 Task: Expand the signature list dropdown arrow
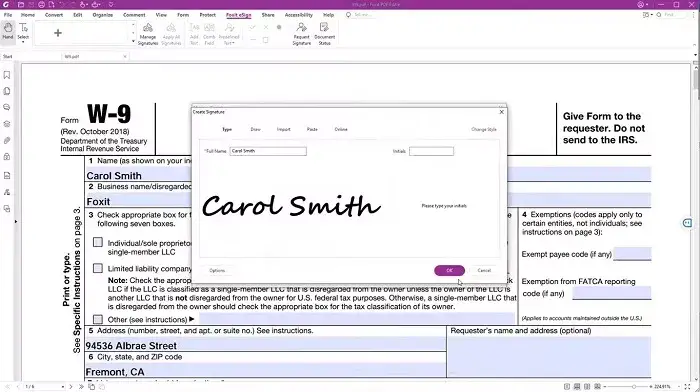133,41
